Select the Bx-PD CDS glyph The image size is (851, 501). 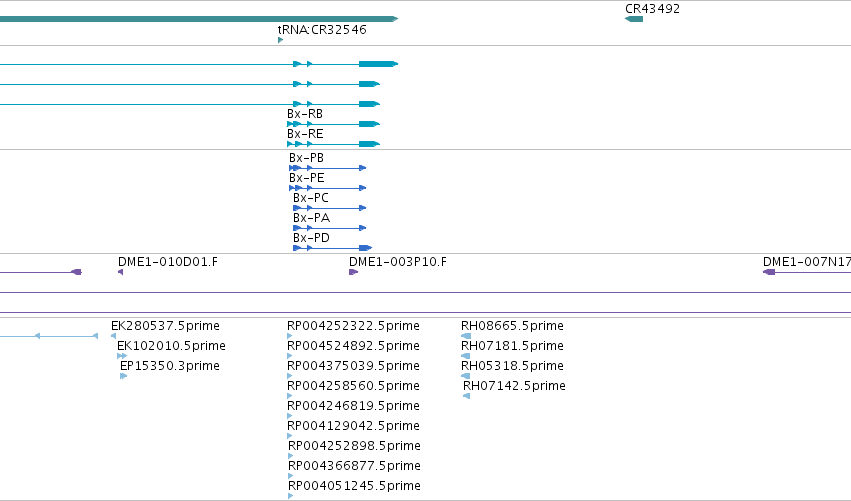pyautogui.click(x=332, y=248)
